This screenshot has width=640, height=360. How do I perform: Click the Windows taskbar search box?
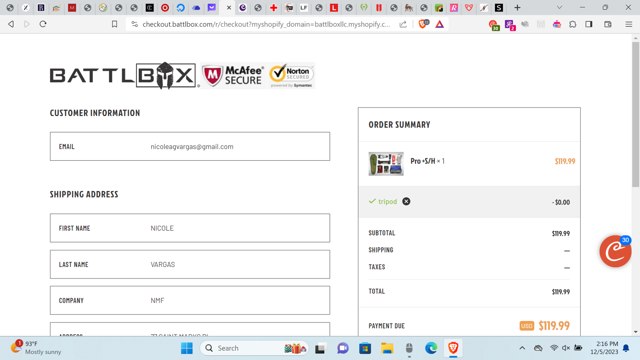(x=254, y=348)
